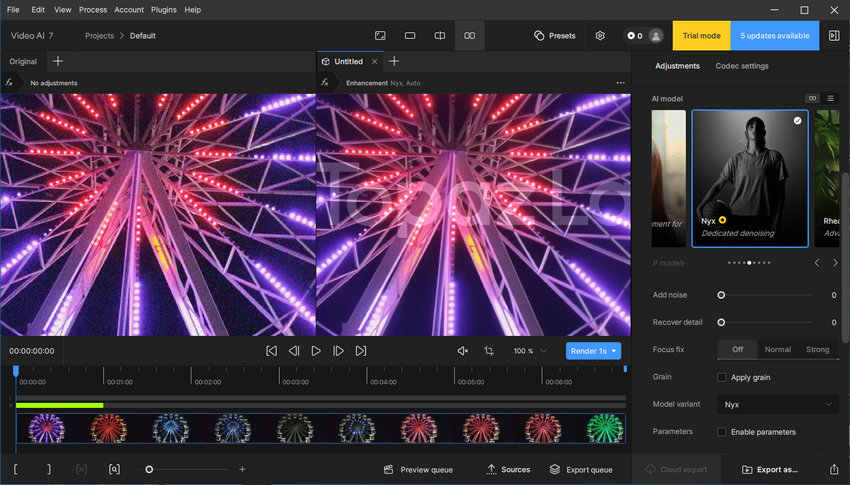The width and height of the screenshot is (850, 485).
Task: Check the Enable parameters box
Action: (722, 432)
